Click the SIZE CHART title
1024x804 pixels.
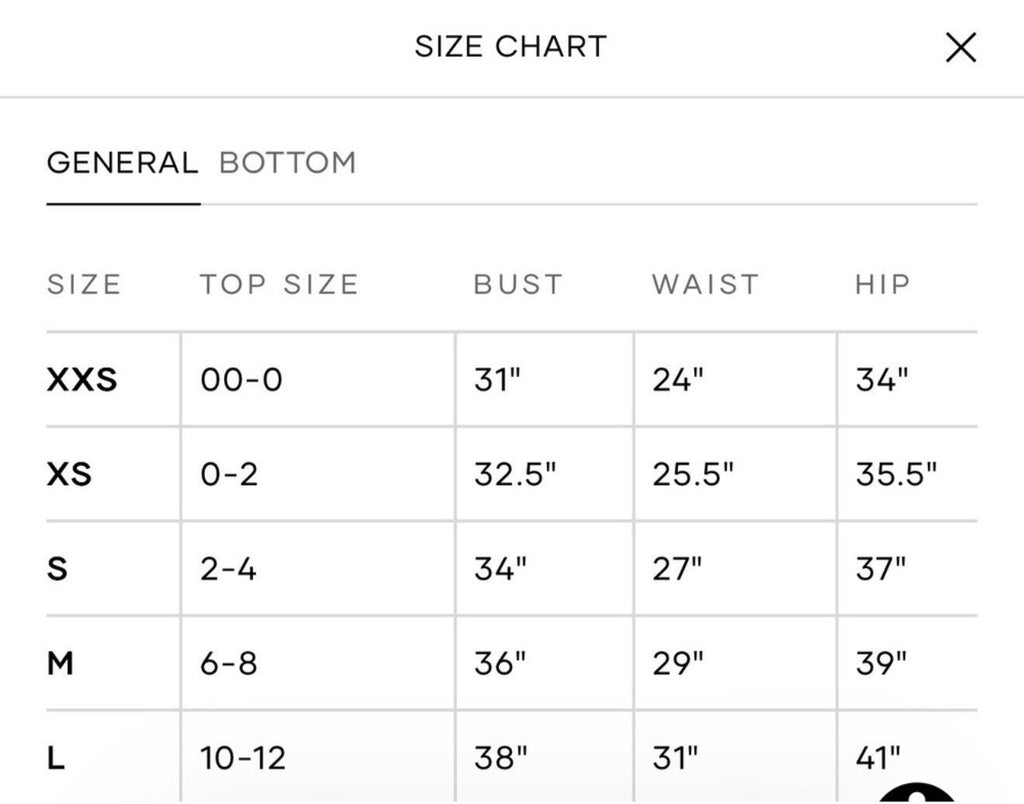[x=511, y=46]
